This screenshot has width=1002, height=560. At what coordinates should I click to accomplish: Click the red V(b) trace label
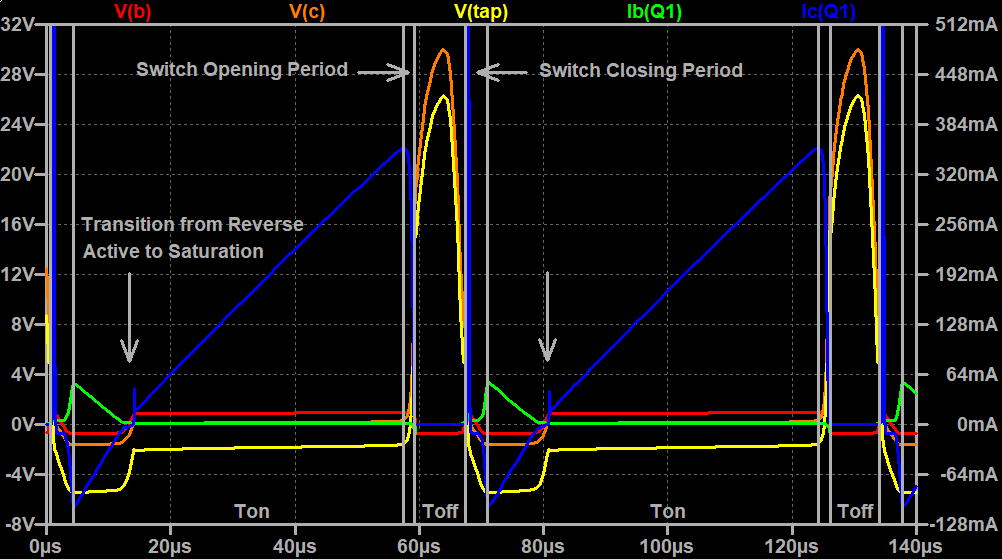[x=134, y=11]
